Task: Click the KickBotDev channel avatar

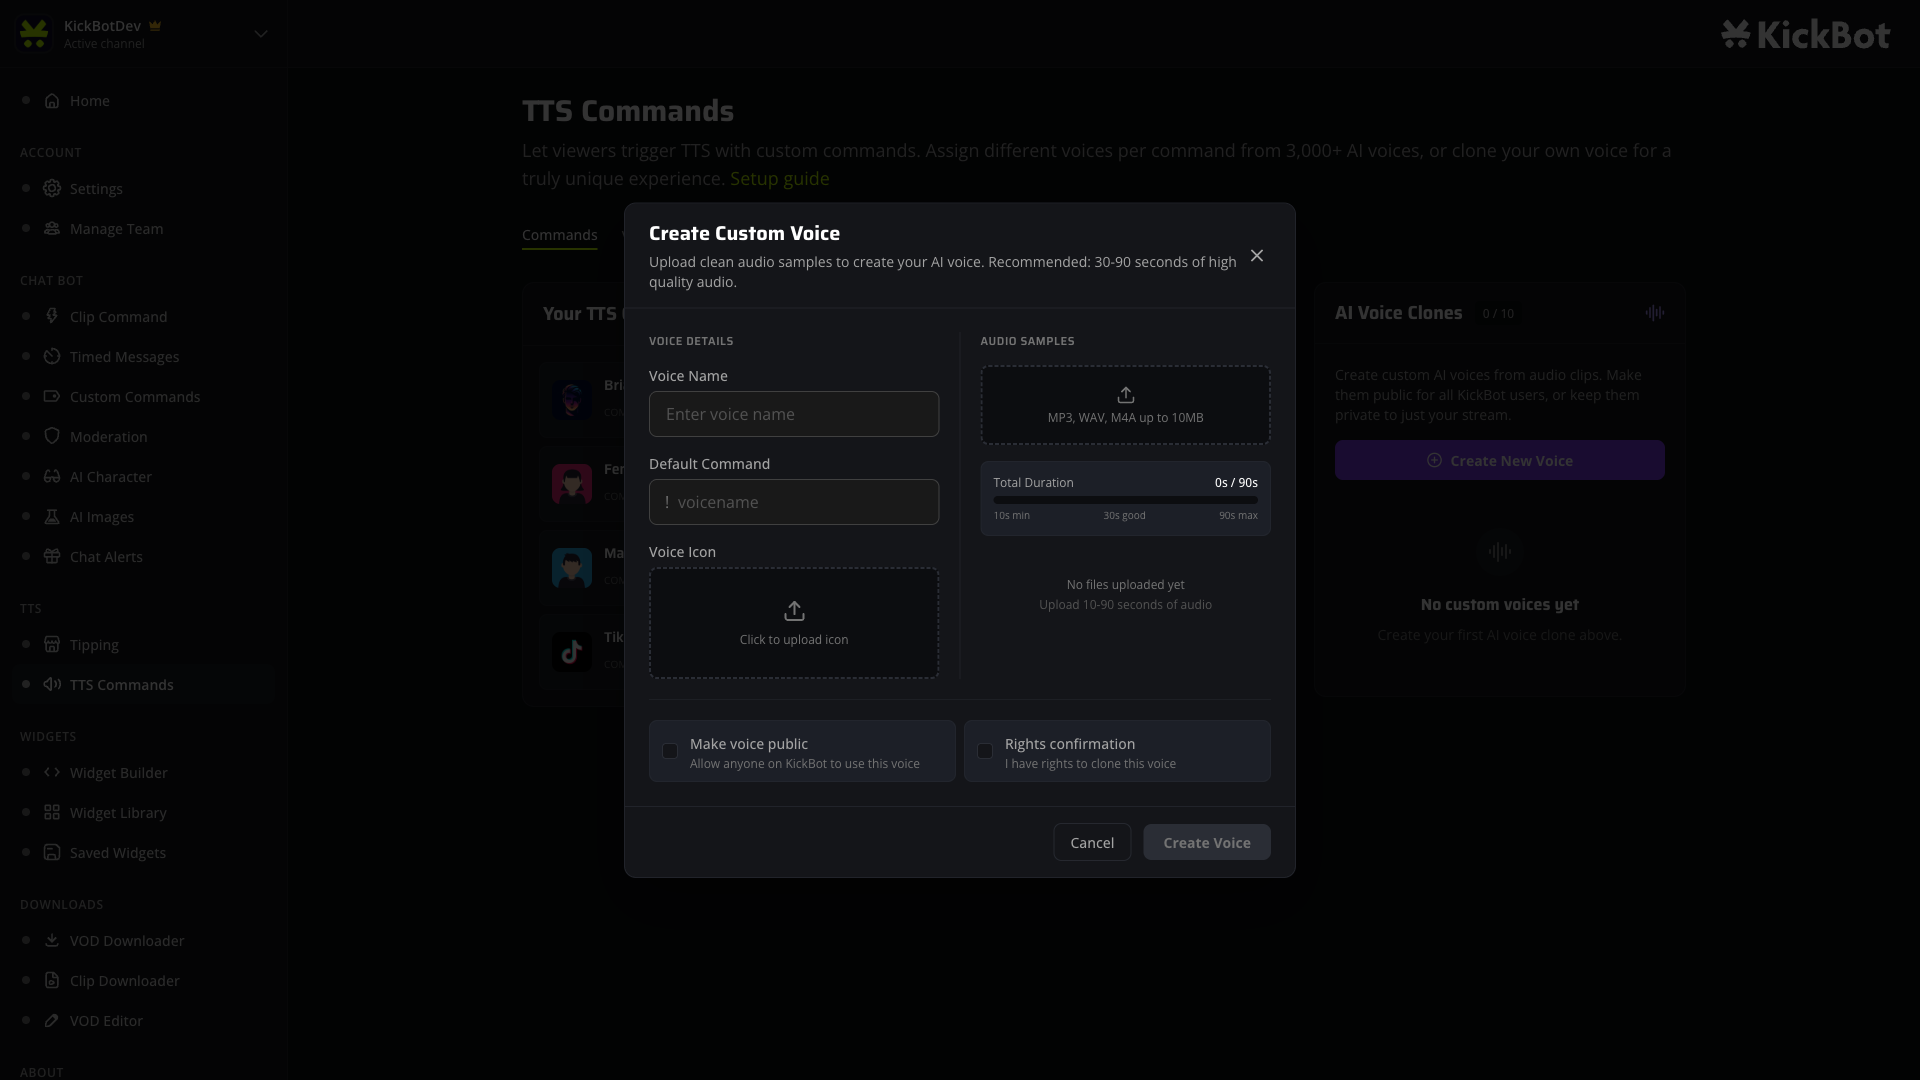Action: pos(34,34)
